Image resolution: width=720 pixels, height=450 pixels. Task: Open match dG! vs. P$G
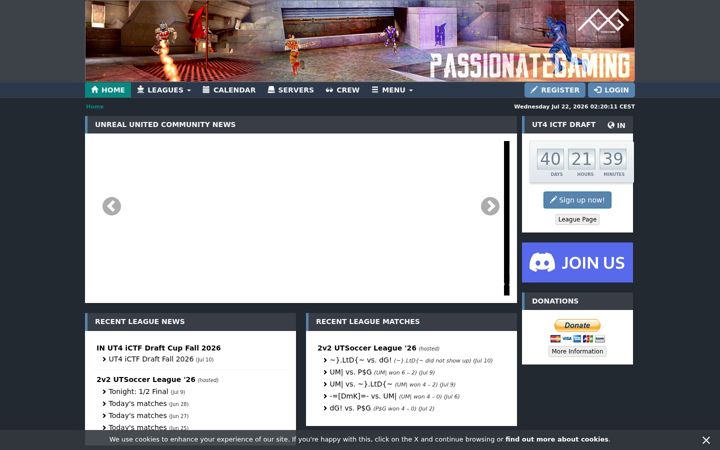click(x=350, y=408)
